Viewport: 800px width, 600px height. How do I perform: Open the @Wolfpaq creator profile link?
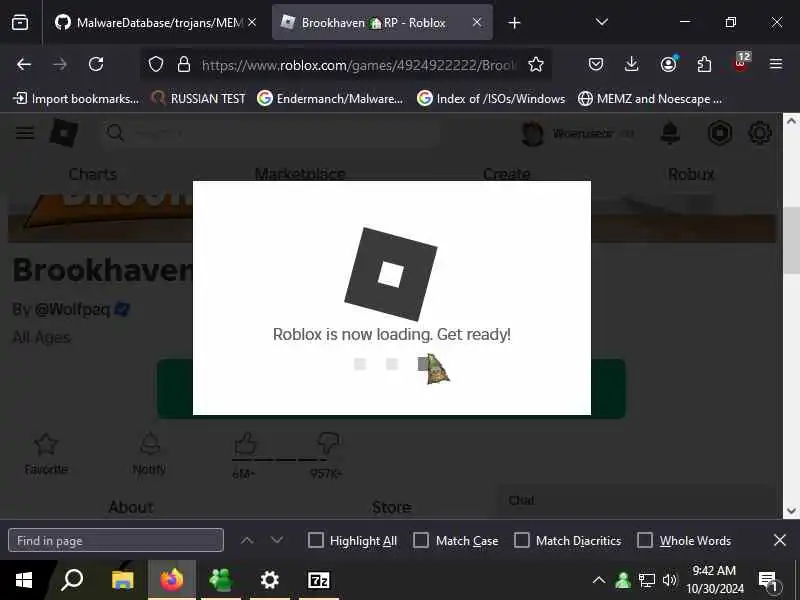point(72,309)
